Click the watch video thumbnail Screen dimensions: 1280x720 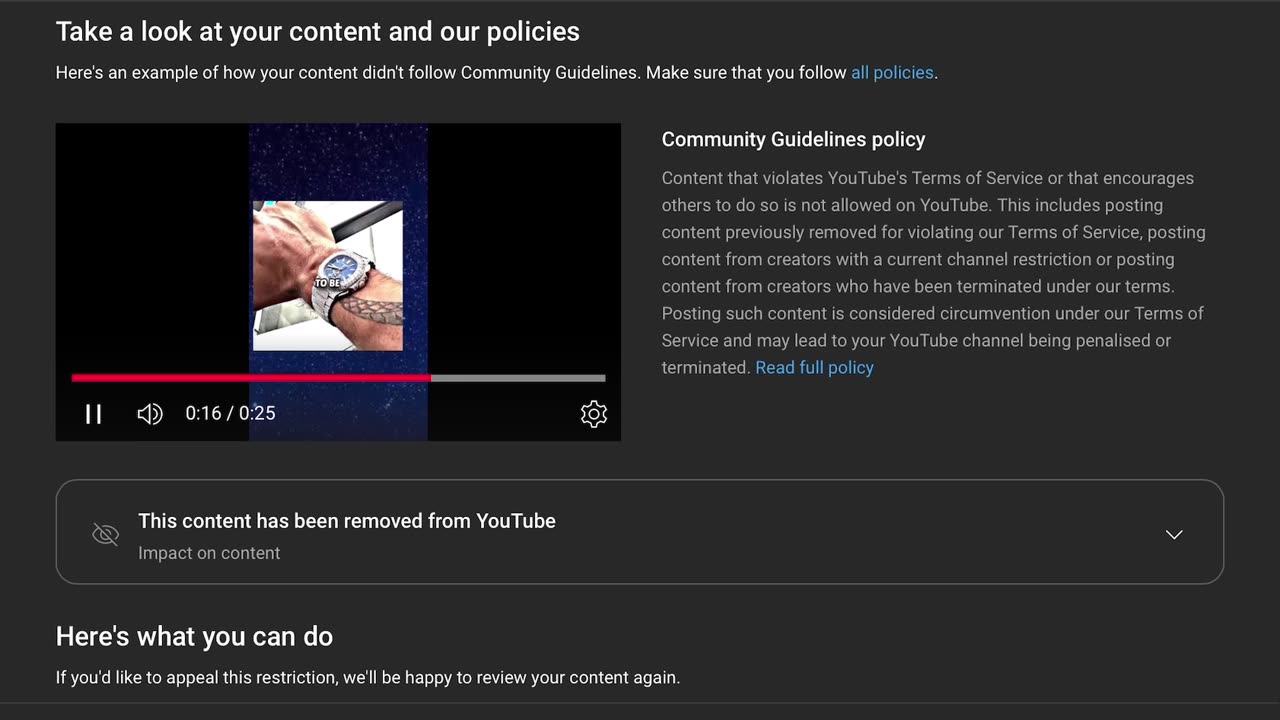point(328,276)
